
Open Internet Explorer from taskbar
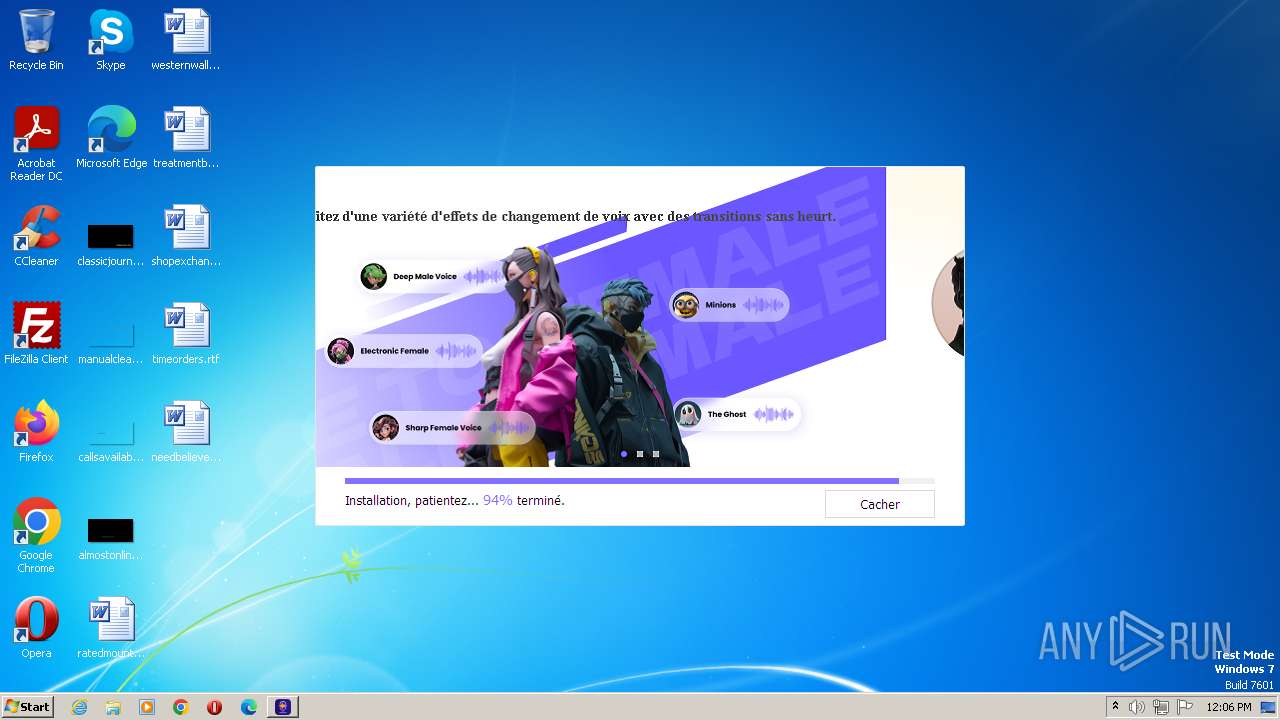coord(79,707)
